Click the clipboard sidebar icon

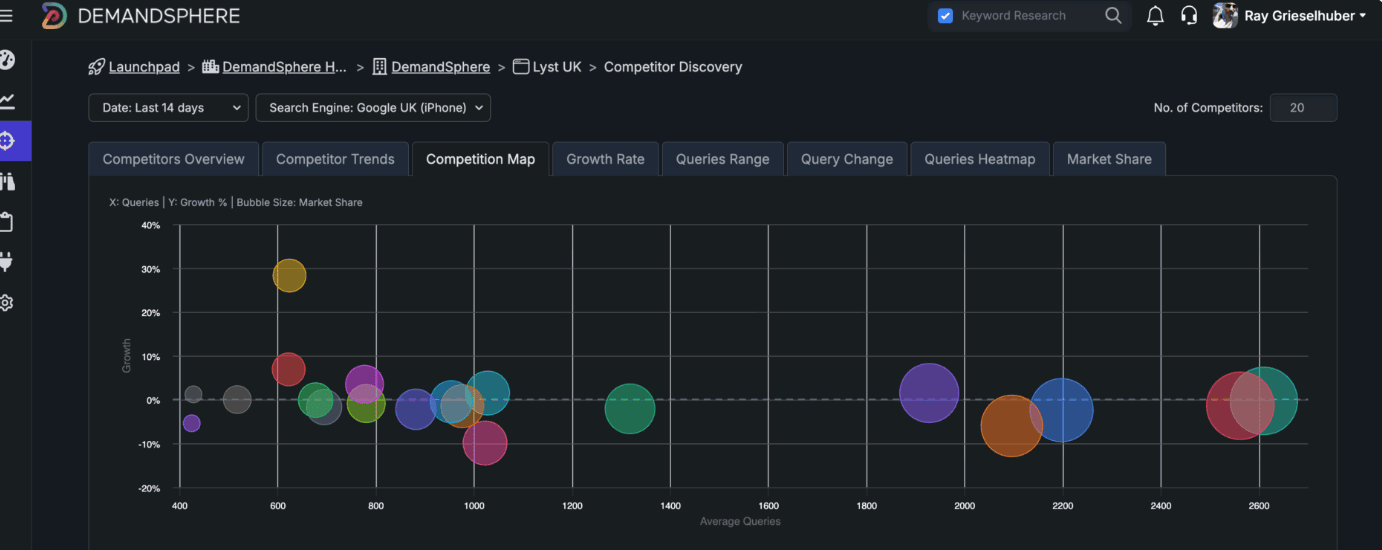7,222
